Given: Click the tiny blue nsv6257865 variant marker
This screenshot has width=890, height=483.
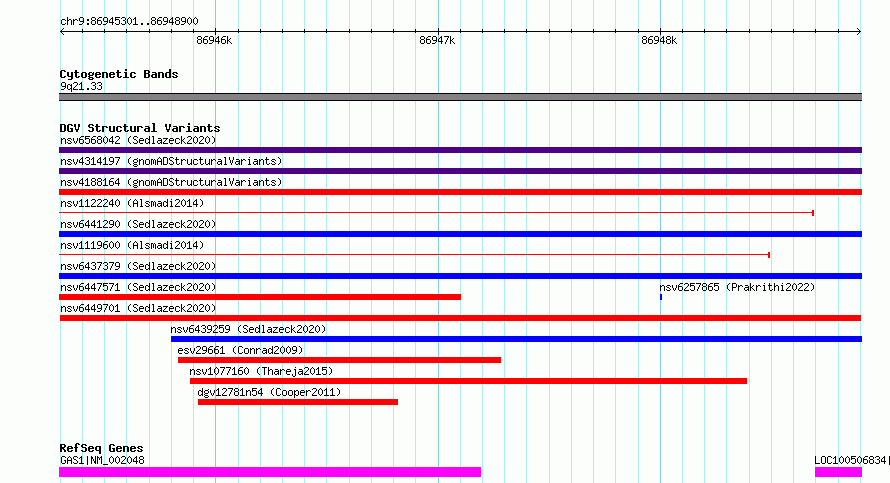Looking at the screenshot, I should [661, 297].
